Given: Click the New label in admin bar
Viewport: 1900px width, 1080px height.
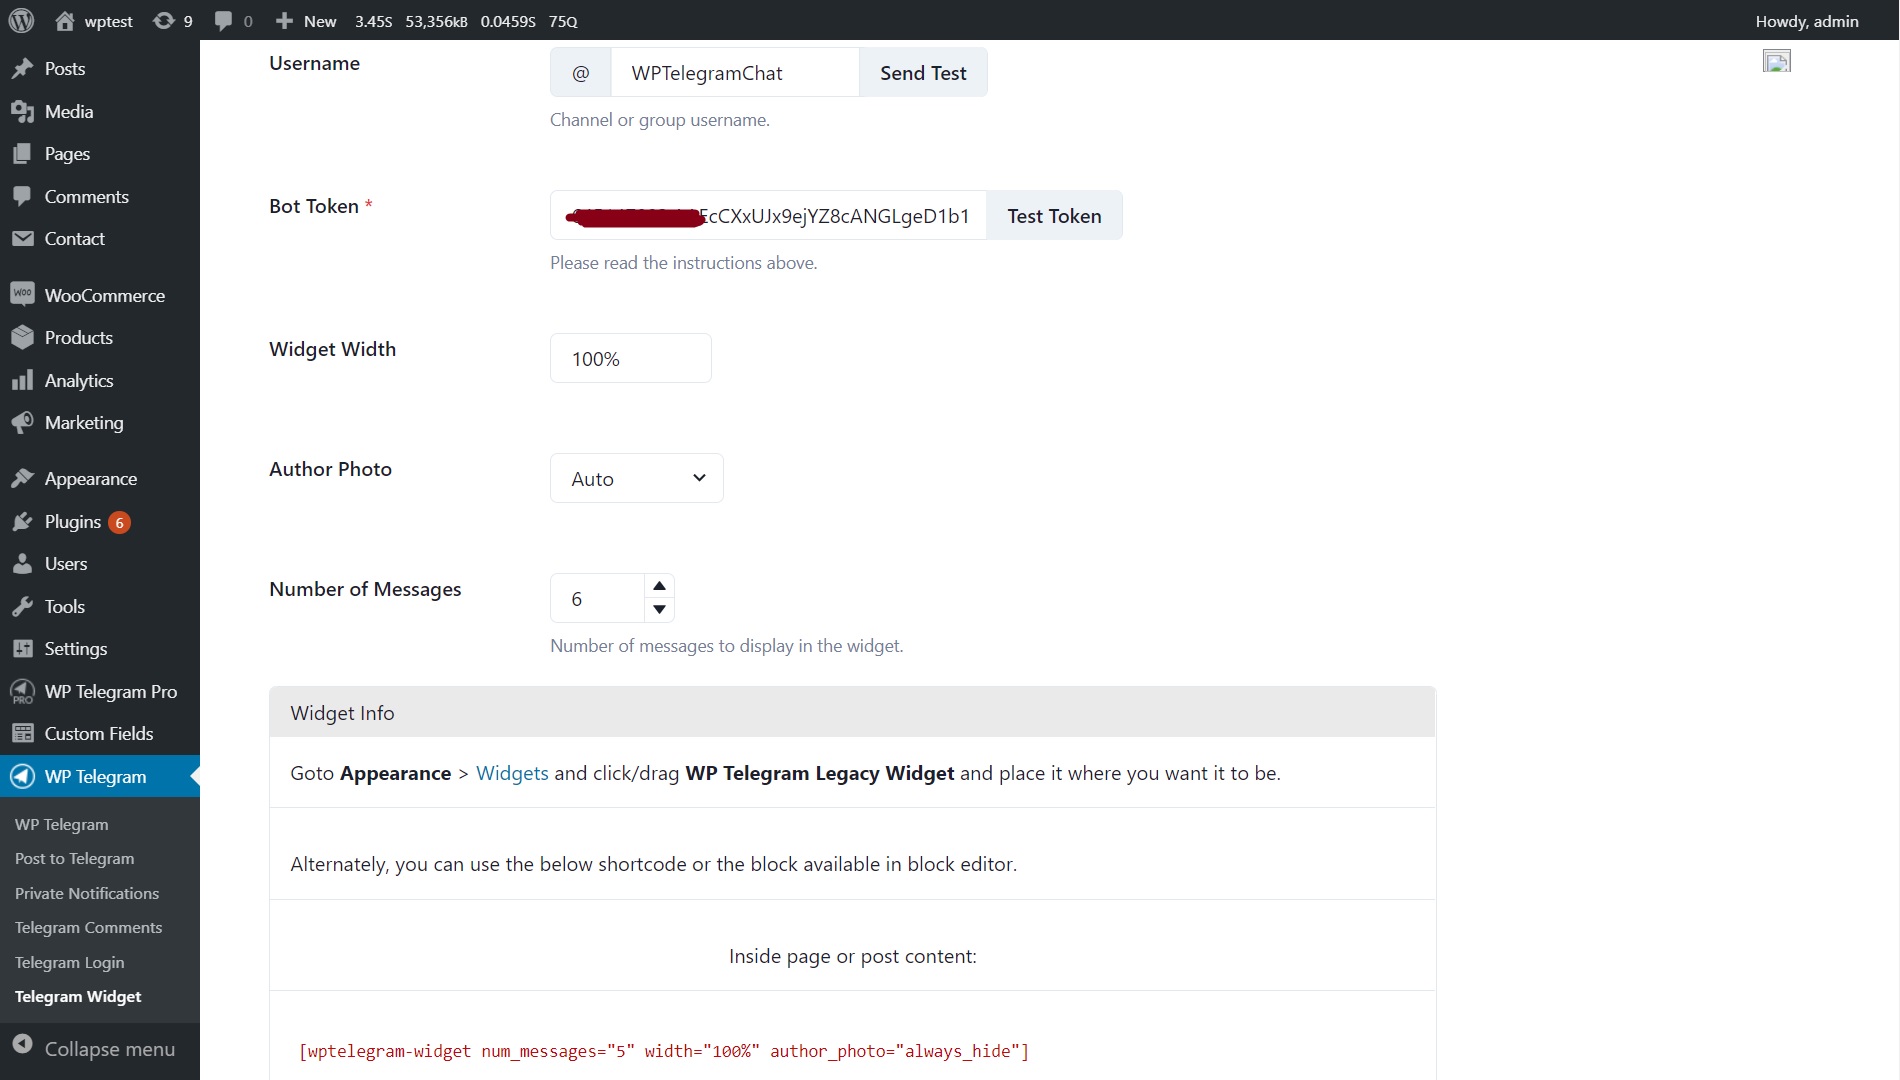Looking at the screenshot, I should pyautogui.click(x=320, y=21).
